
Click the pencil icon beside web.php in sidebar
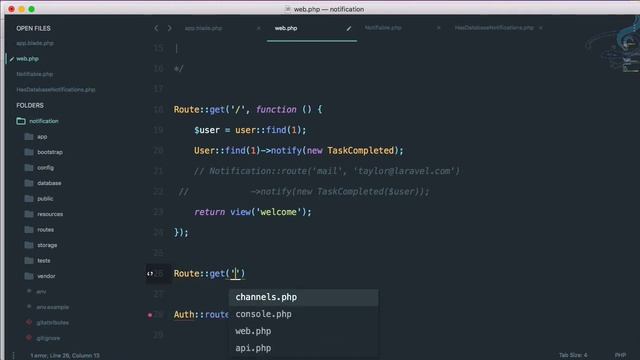11,59
